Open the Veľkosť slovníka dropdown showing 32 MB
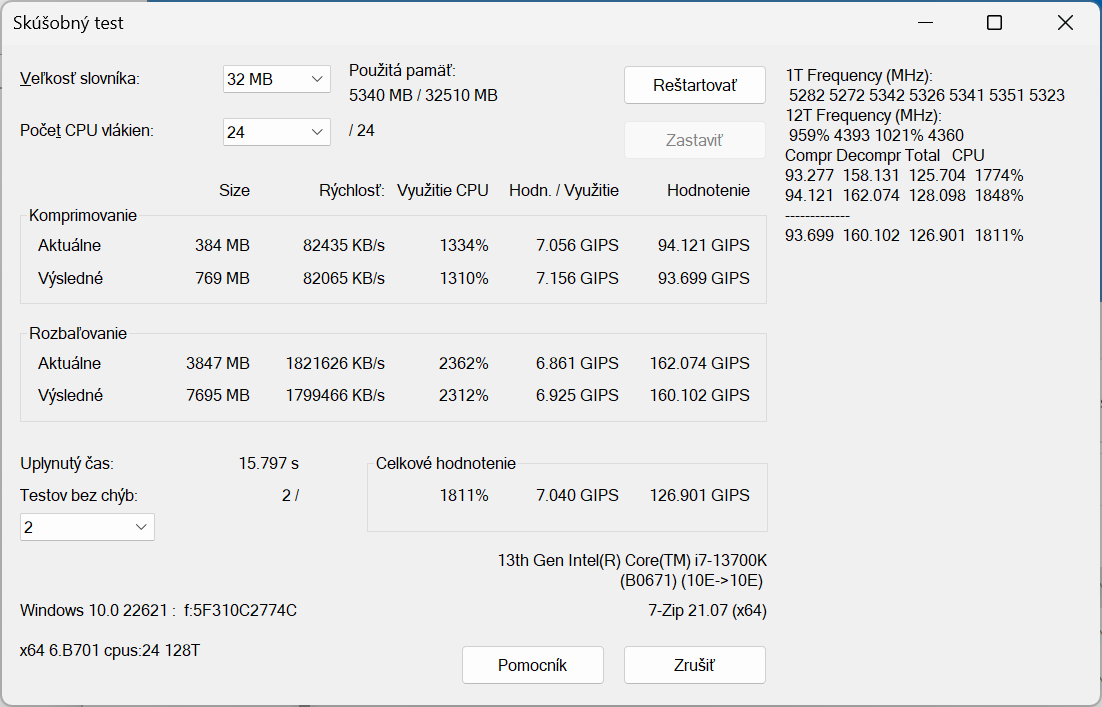Screen dimensions: 1102x707 tap(276, 79)
